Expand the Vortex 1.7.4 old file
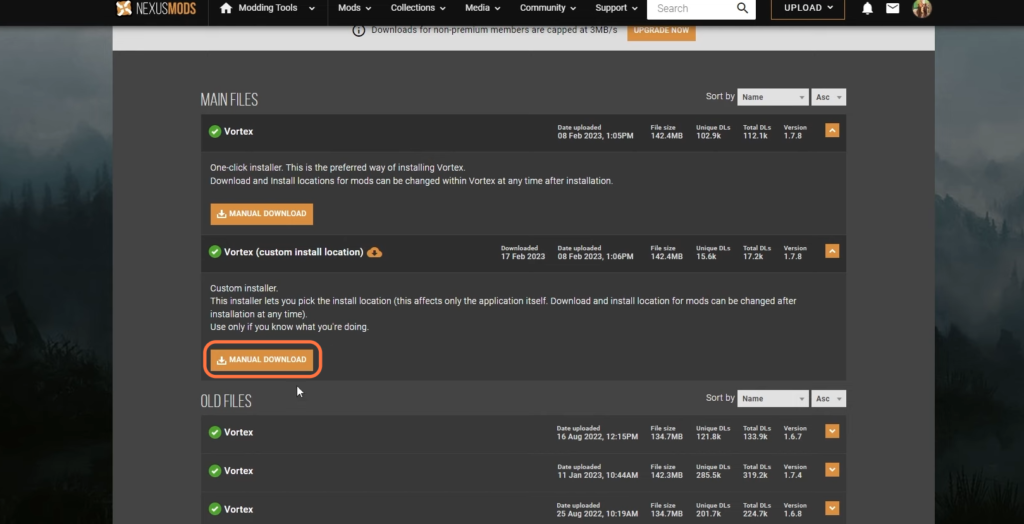 (832, 470)
